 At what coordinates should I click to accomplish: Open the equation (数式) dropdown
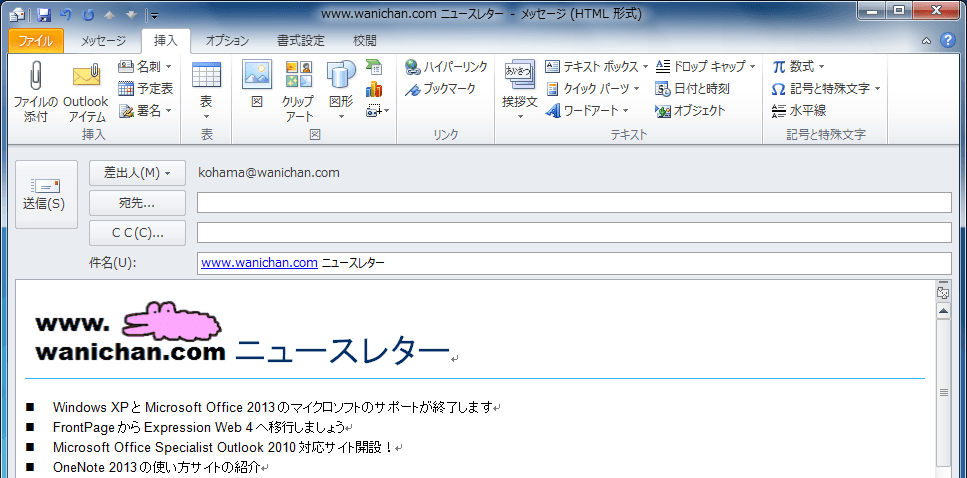798,66
